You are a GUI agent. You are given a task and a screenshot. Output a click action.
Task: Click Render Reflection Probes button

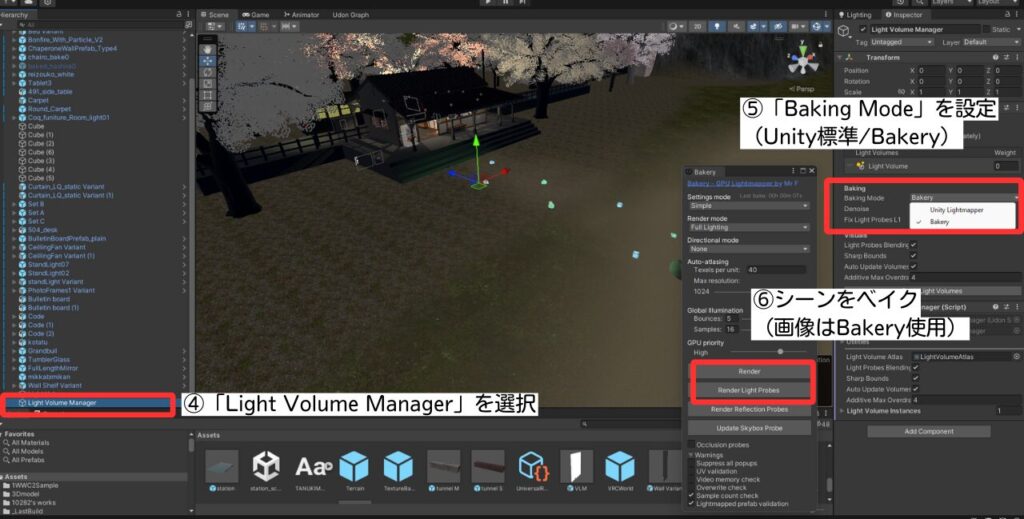coord(749,409)
